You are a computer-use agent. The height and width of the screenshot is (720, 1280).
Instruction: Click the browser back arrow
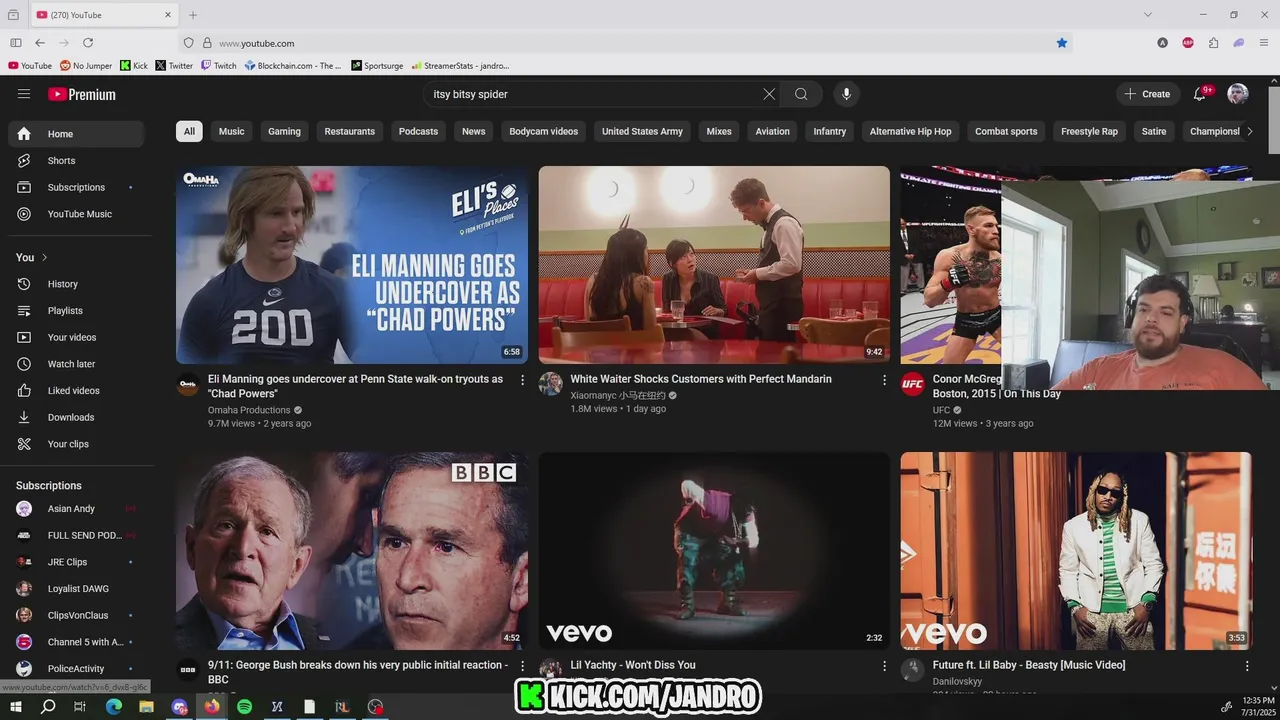(40, 43)
